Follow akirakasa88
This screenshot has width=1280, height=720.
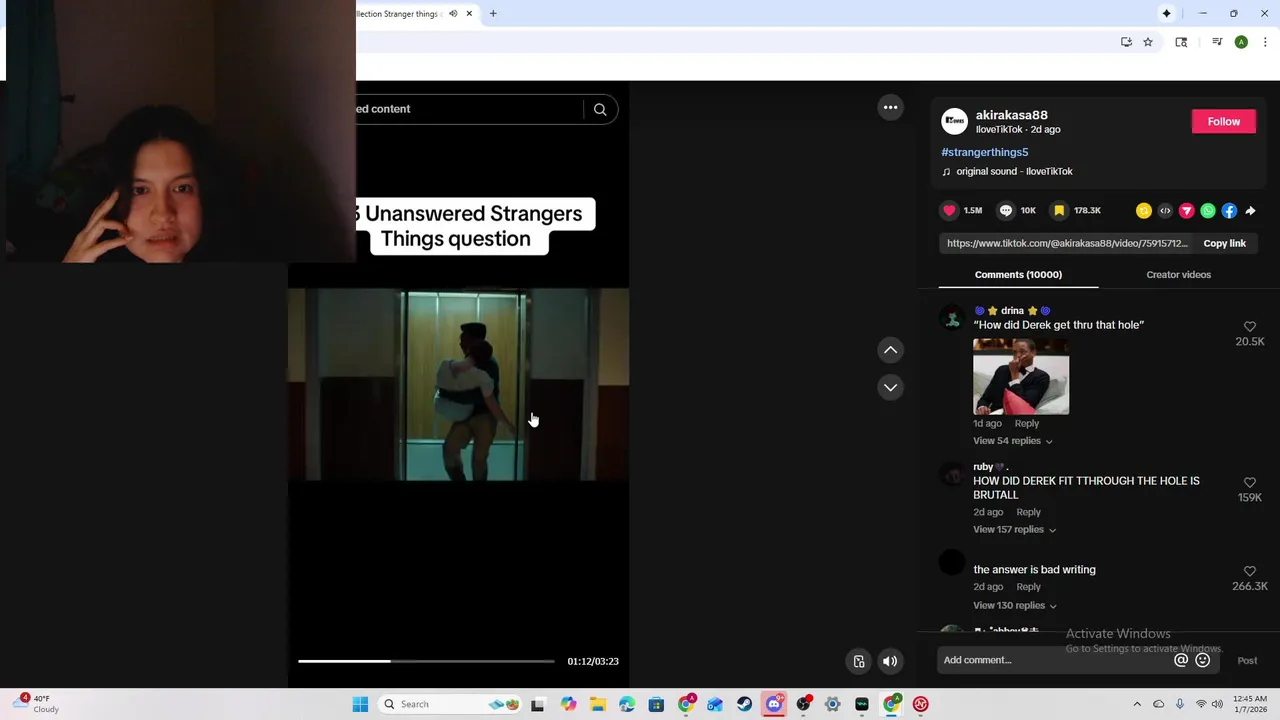1223,121
